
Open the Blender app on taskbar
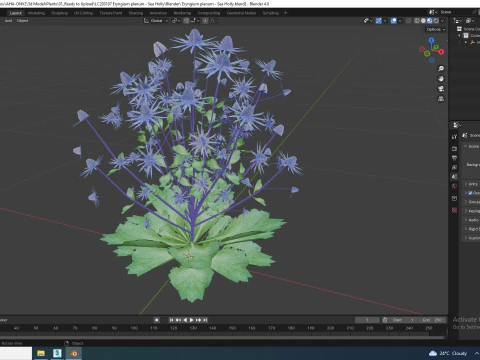[x=74, y=353]
